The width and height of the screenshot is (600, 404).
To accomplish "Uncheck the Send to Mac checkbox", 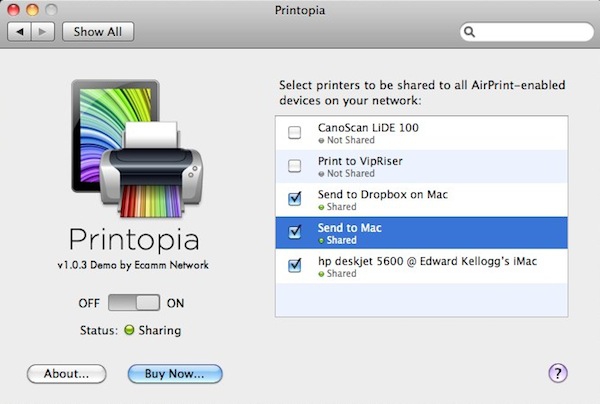I will pyautogui.click(x=295, y=232).
